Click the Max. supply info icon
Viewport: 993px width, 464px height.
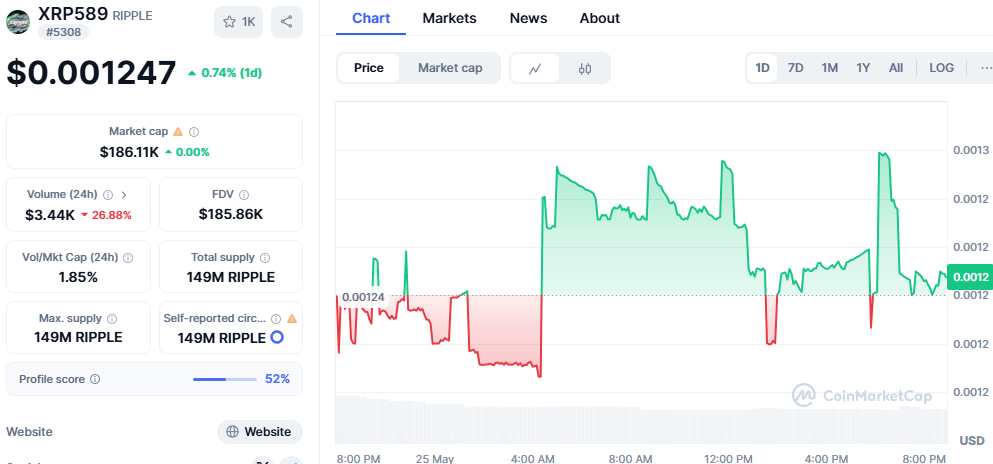(x=112, y=318)
